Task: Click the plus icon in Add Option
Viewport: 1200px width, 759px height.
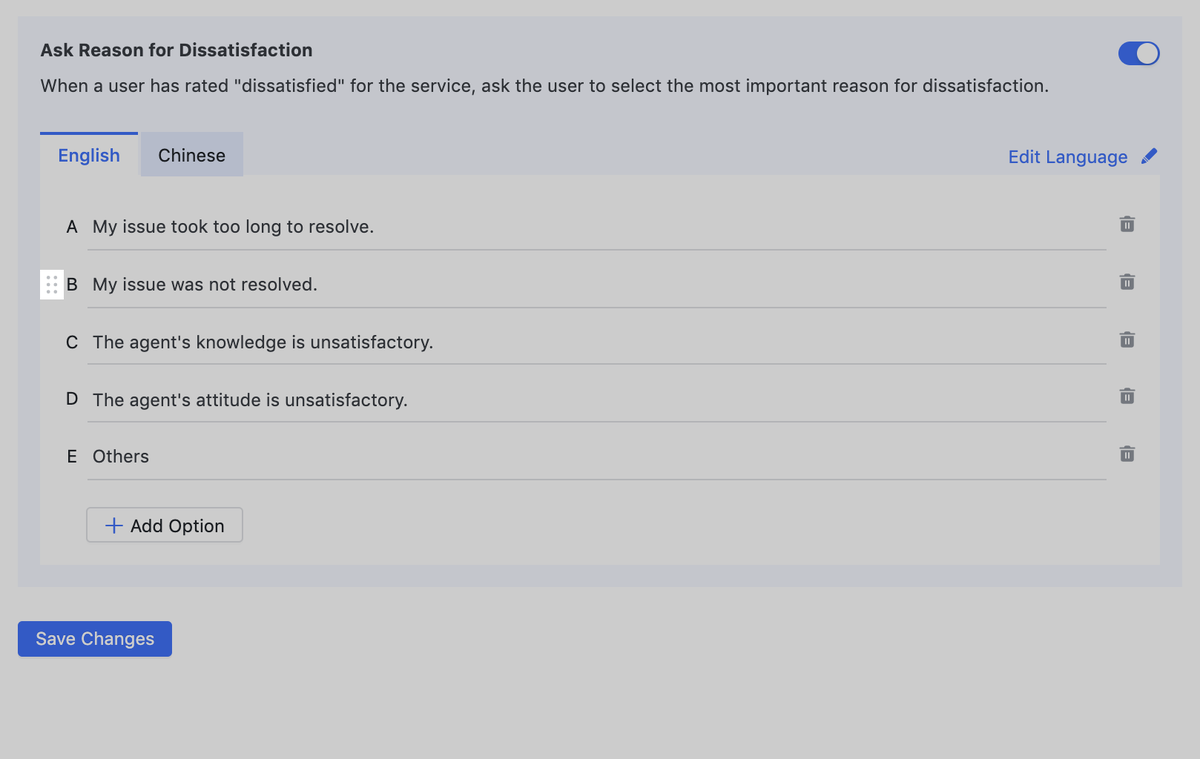Action: click(x=114, y=526)
